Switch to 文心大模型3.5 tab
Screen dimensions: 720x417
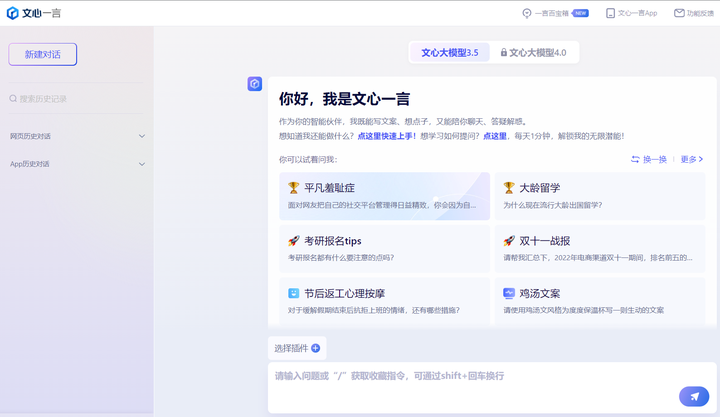pyautogui.click(x=450, y=52)
